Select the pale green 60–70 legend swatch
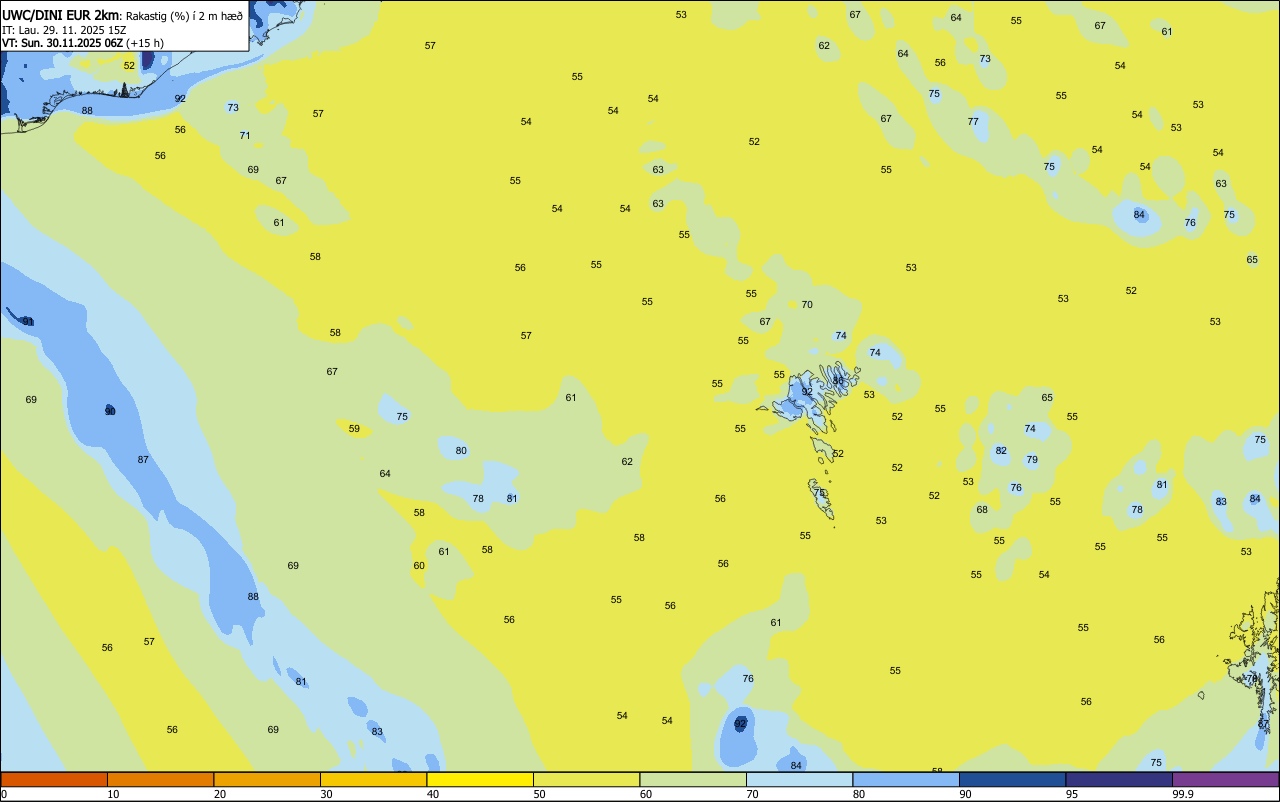1280x802 pixels. [693, 779]
